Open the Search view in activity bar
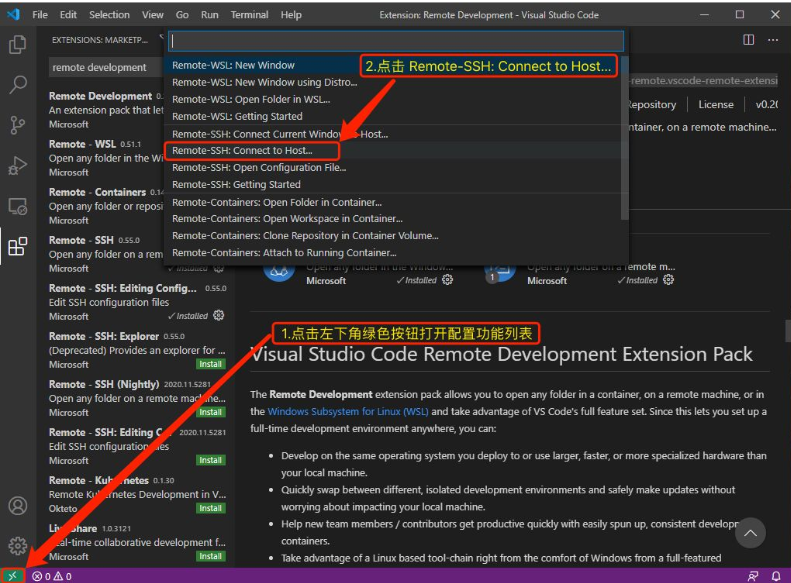 coord(18,85)
